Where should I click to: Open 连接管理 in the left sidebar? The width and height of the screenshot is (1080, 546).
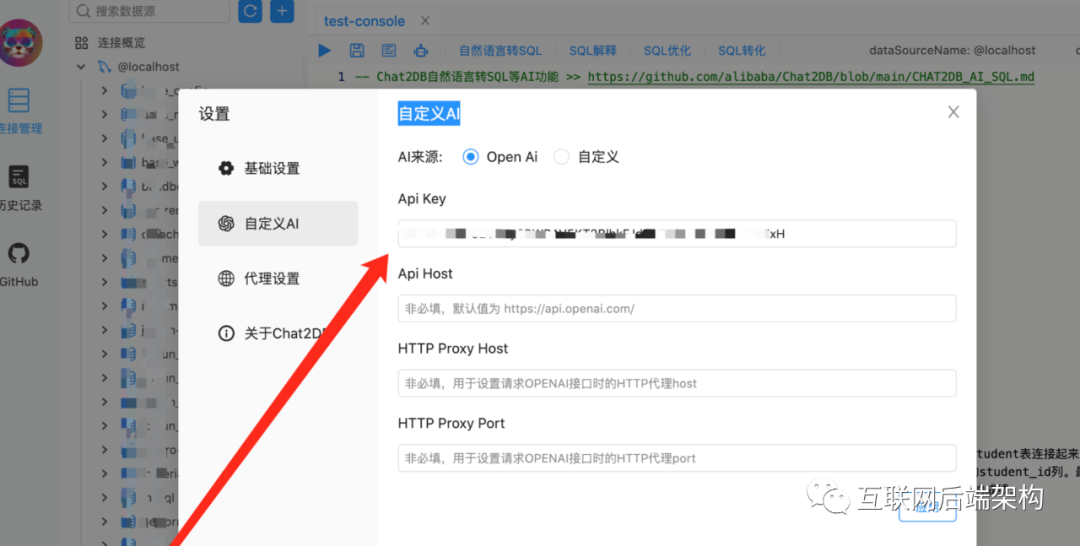click(19, 110)
